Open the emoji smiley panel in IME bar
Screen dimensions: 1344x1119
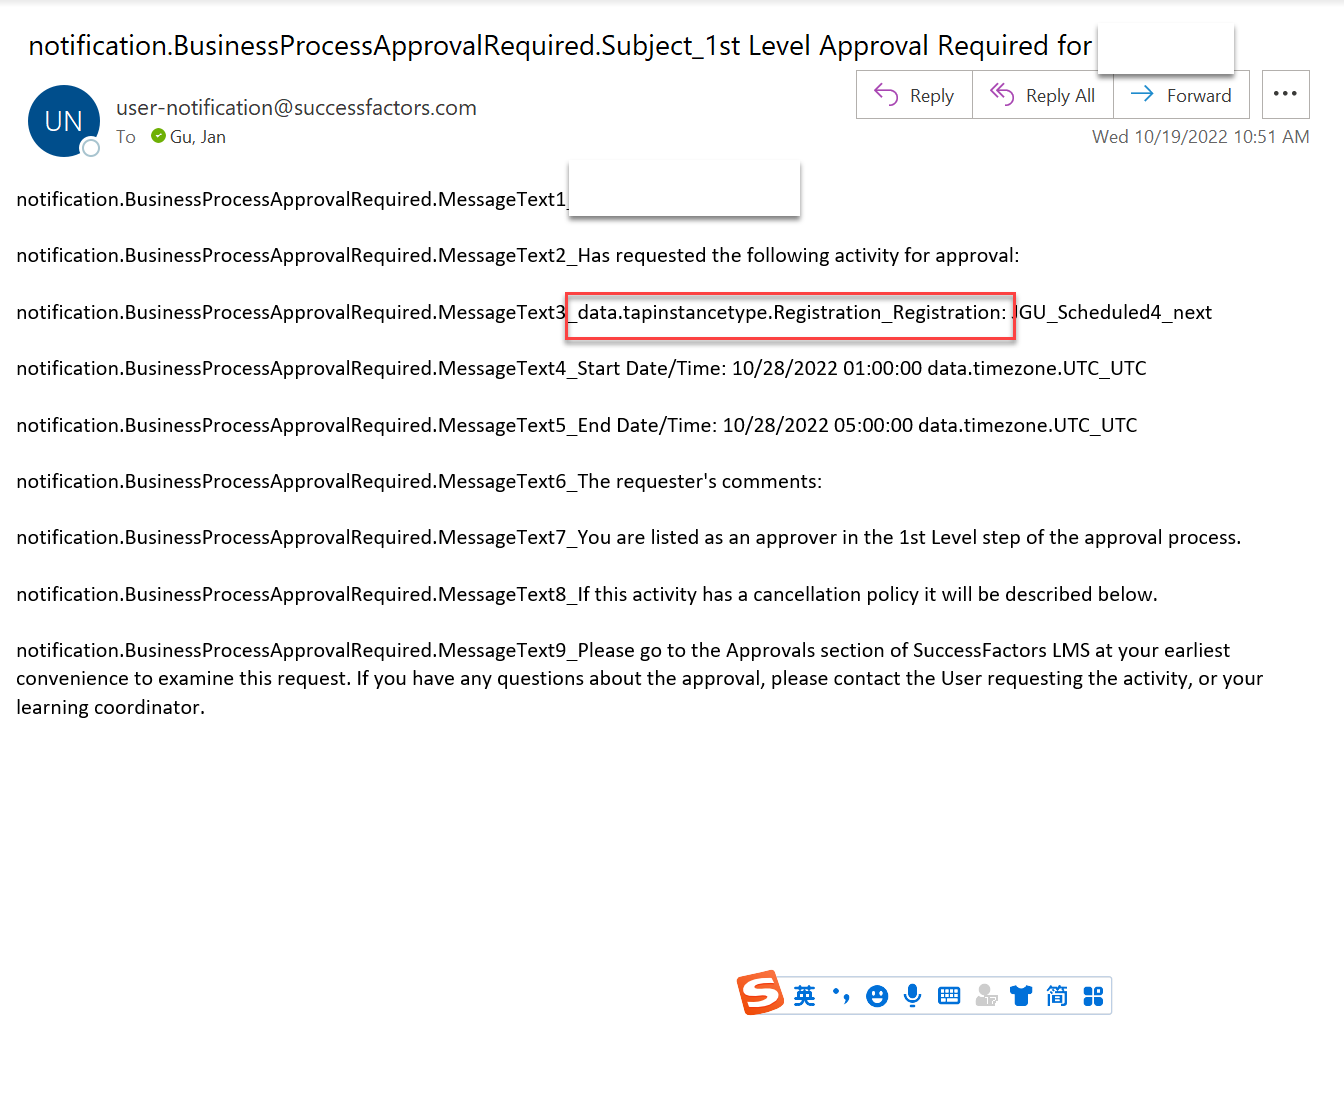(x=877, y=996)
